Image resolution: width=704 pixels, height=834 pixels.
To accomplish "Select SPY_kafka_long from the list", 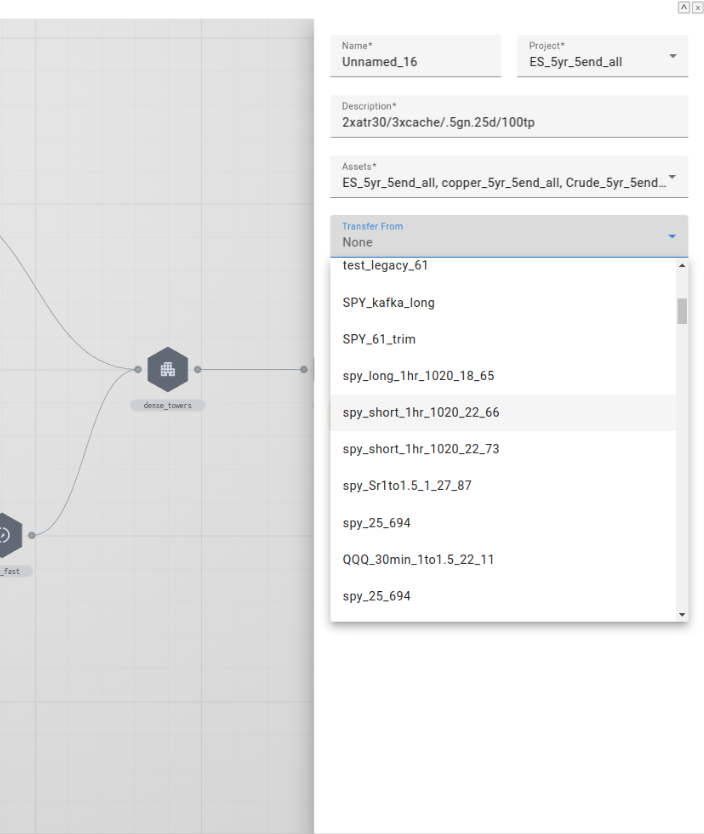I will click(x=388, y=303).
